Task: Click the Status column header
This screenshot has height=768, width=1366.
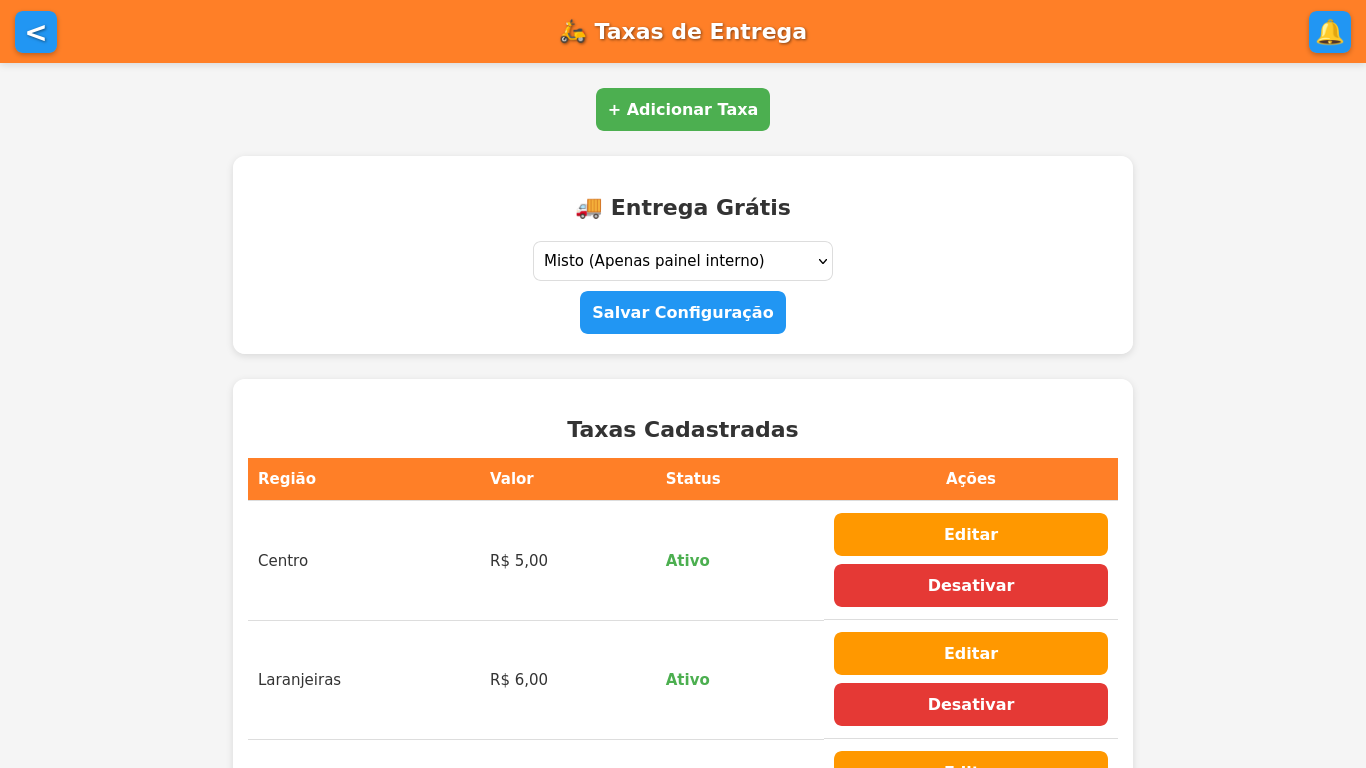Action: (693, 478)
